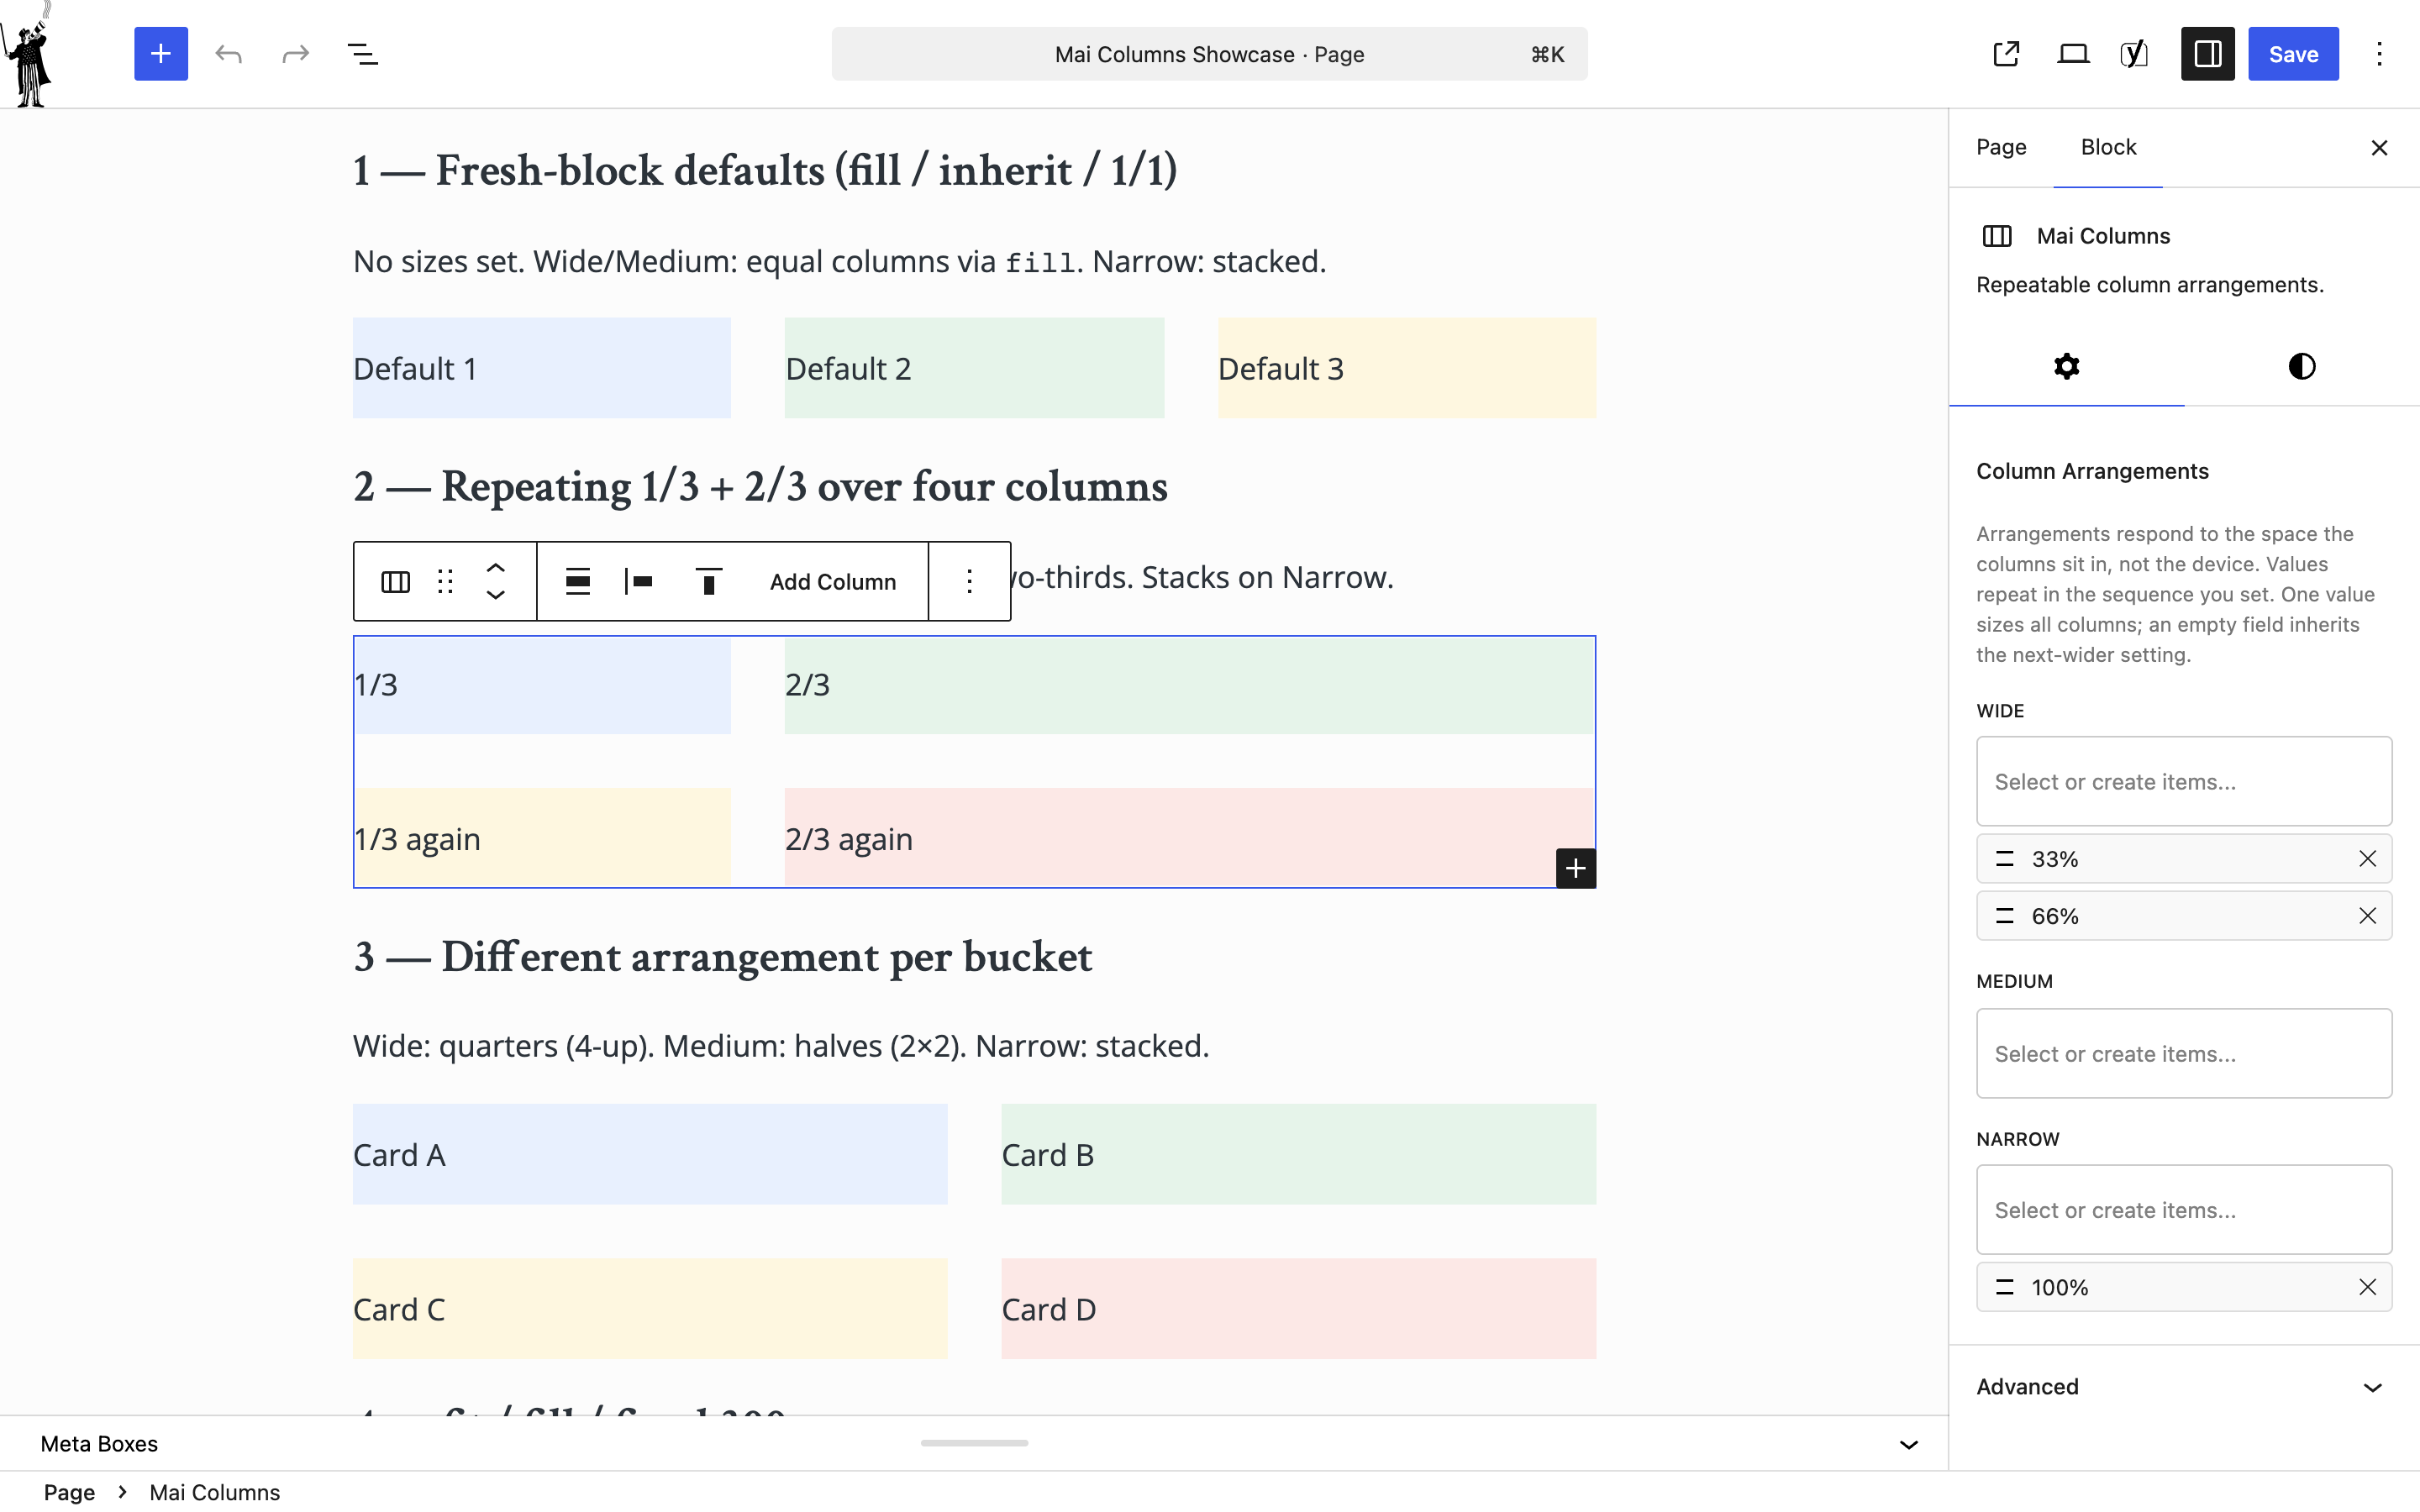Open the block inserter plus button
2420x1512 pixels.
pos(161,54)
